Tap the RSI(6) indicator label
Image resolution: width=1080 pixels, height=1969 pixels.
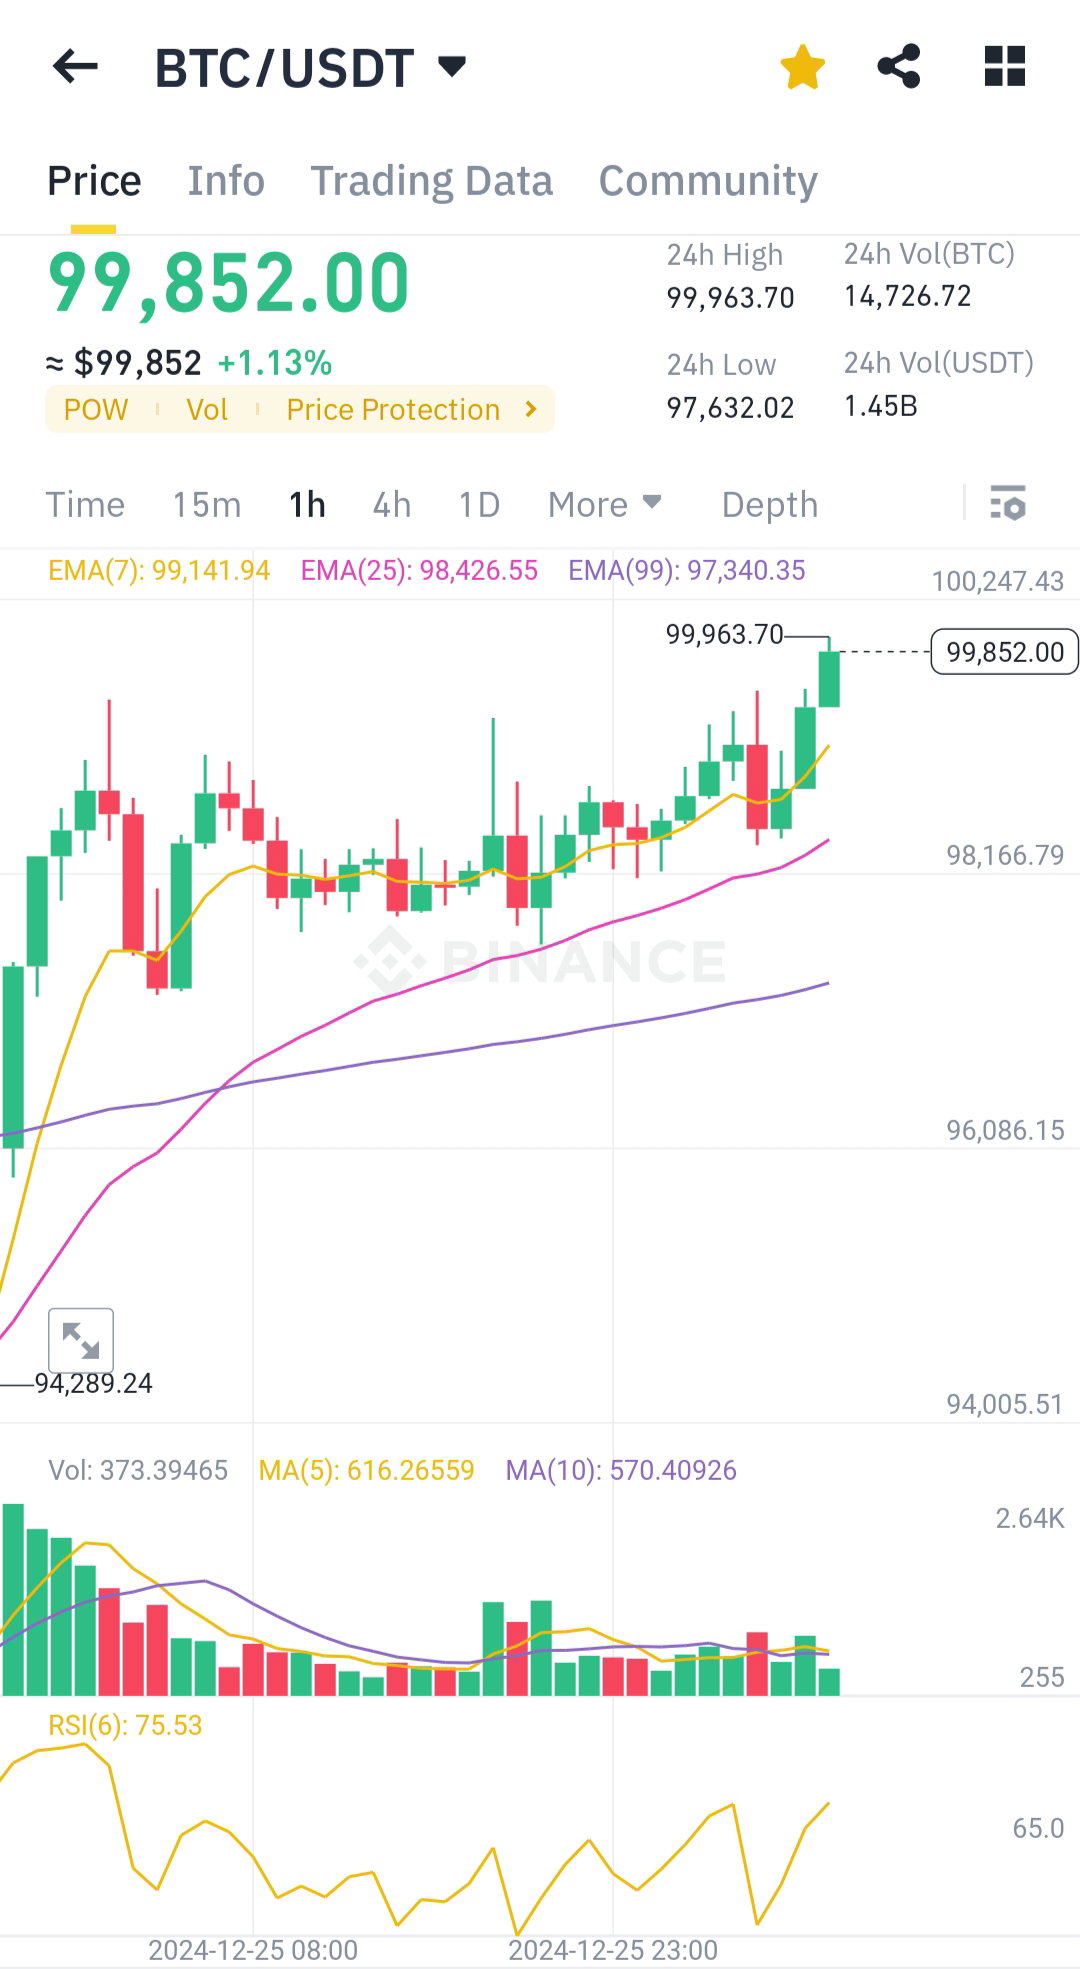click(x=125, y=1725)
